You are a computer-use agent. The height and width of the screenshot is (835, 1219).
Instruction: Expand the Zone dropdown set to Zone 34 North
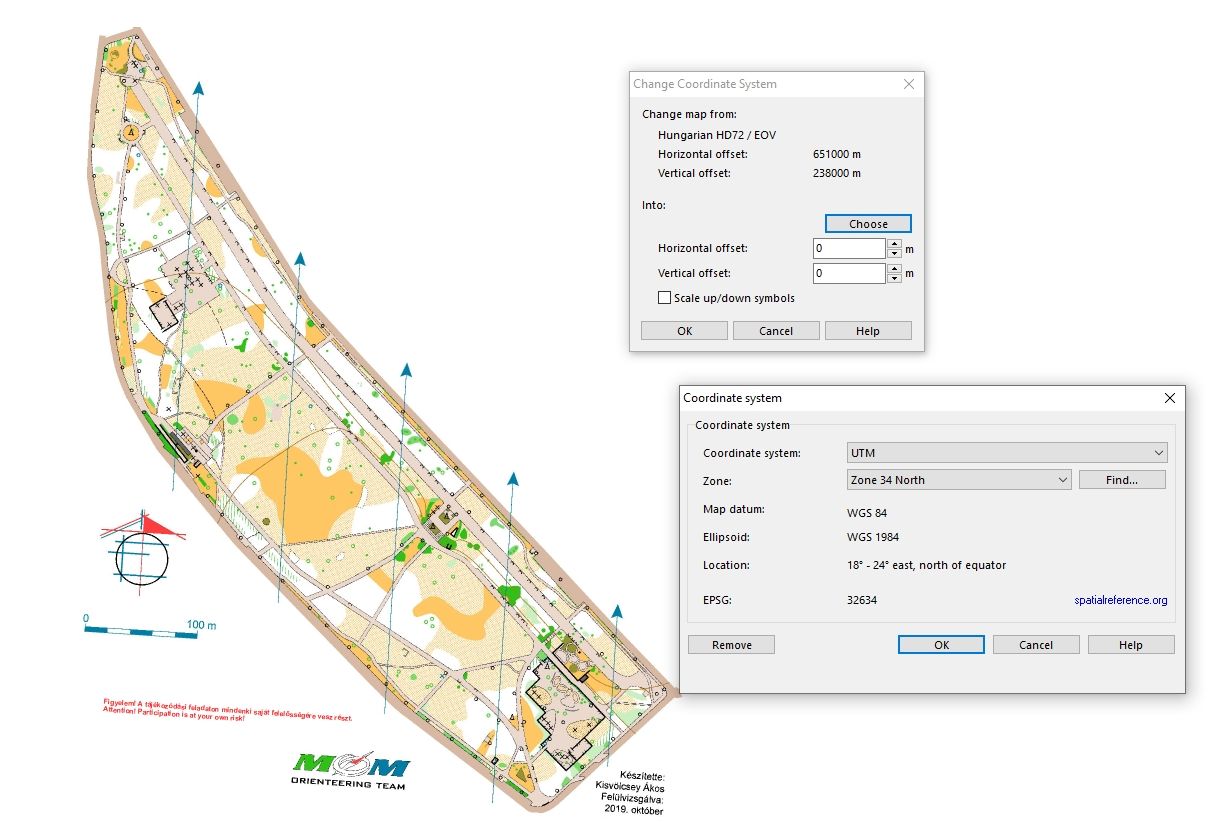click(958, 480)
